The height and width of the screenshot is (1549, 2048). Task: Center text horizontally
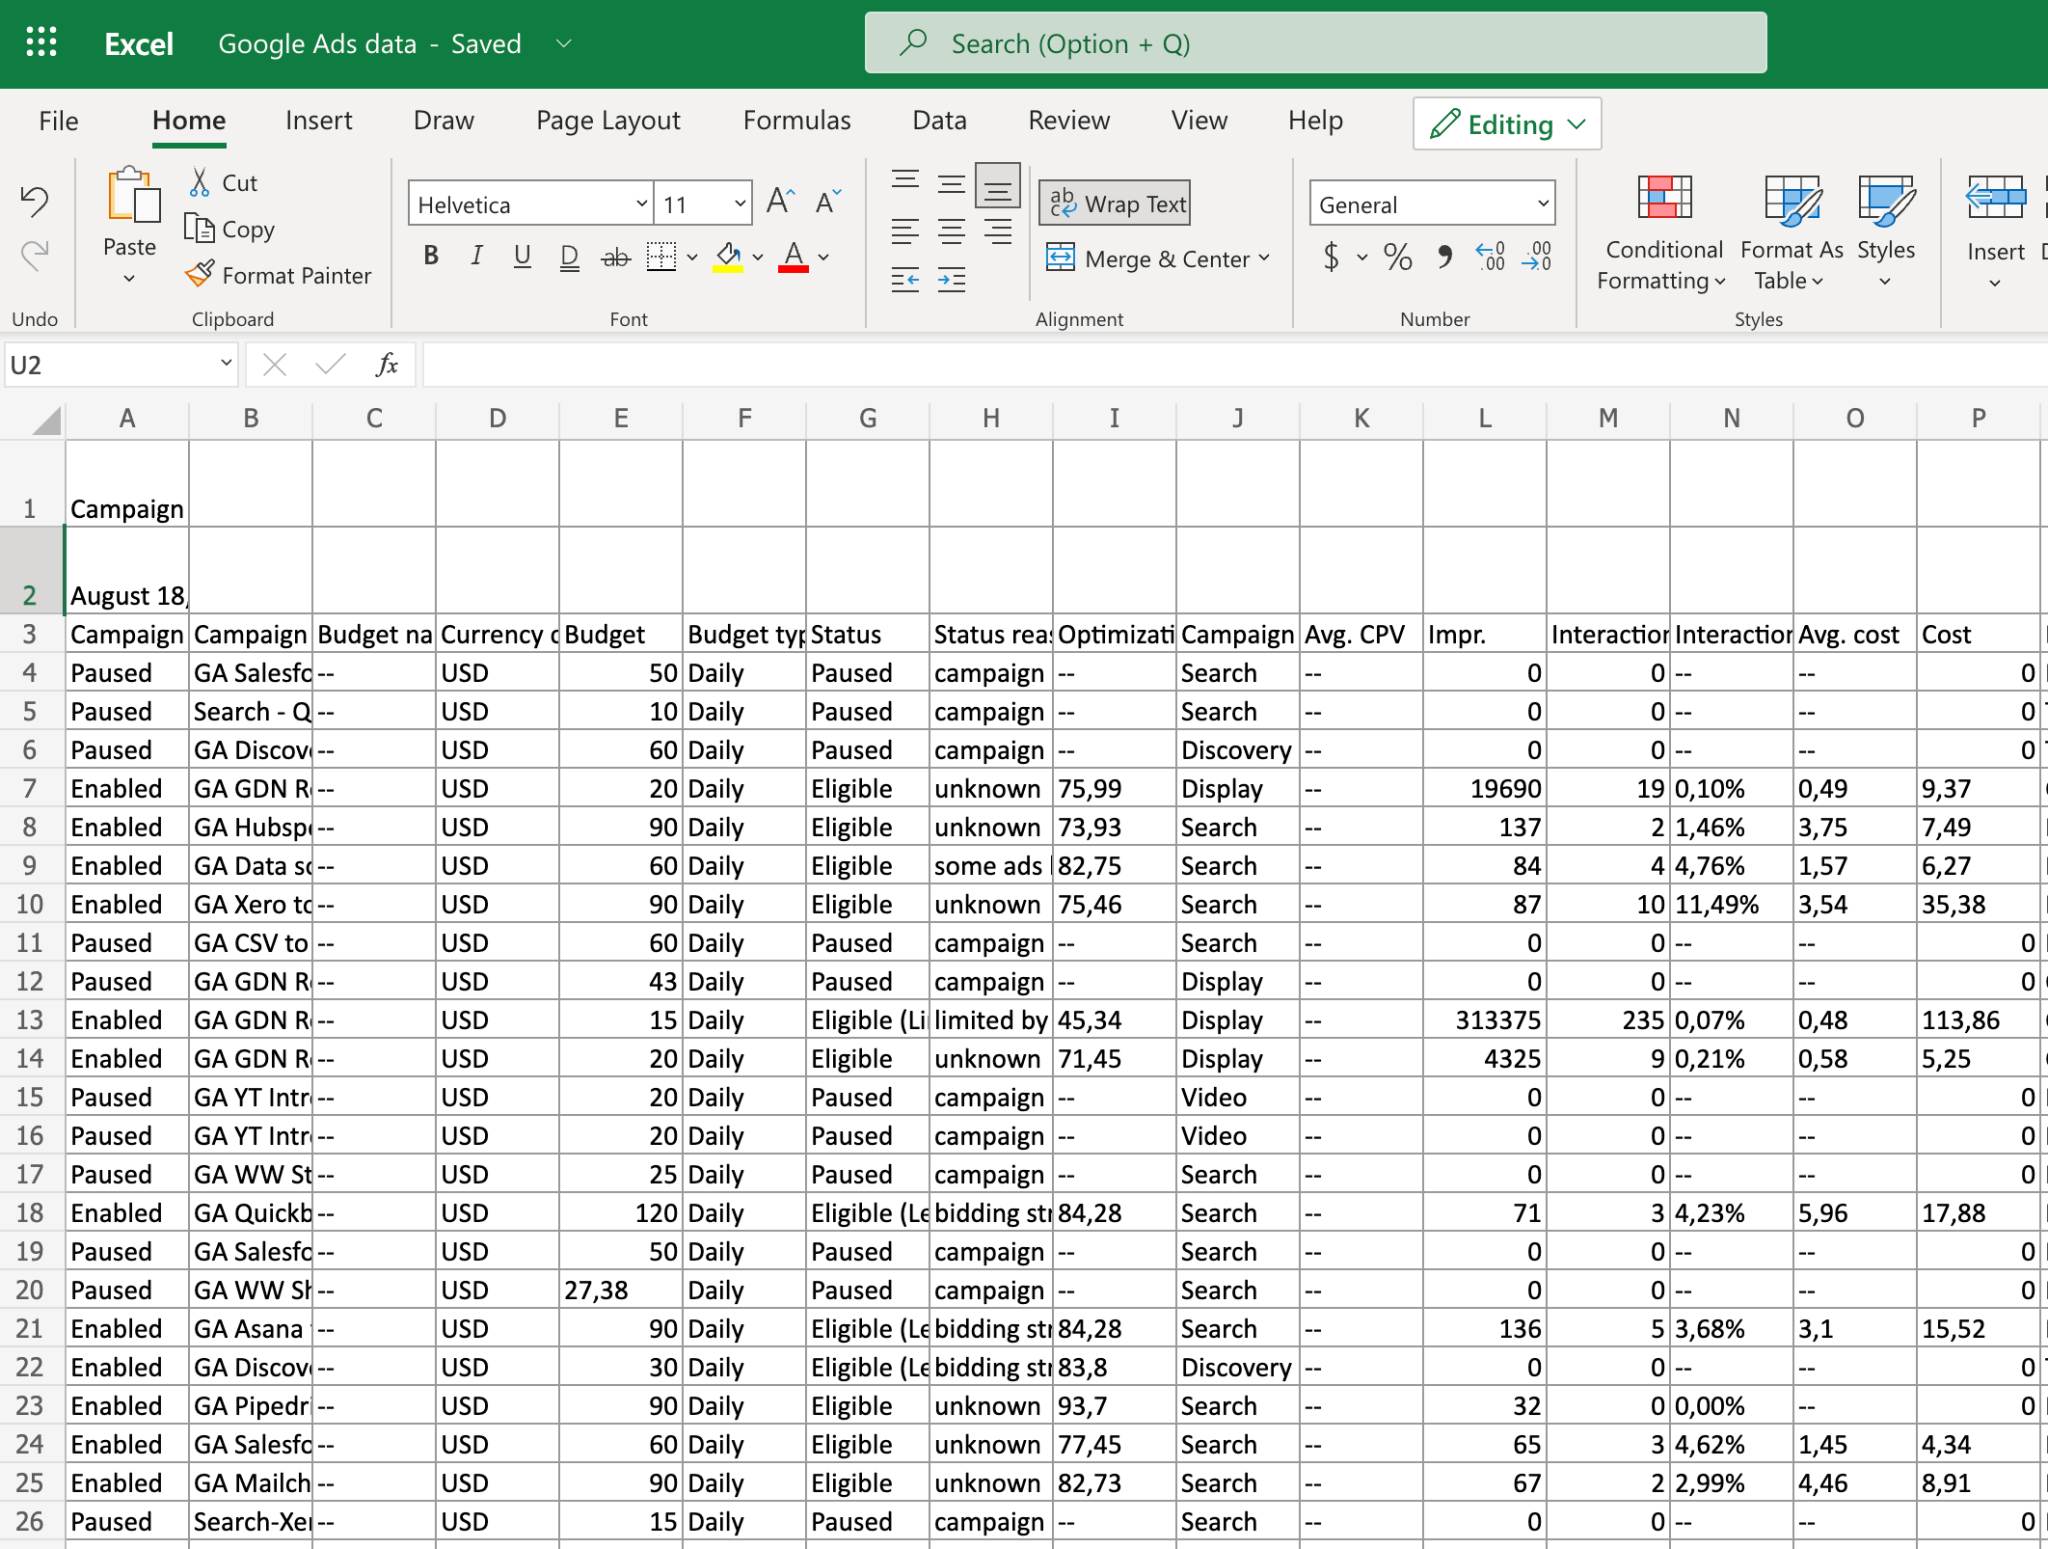click(x=951, y=232)
